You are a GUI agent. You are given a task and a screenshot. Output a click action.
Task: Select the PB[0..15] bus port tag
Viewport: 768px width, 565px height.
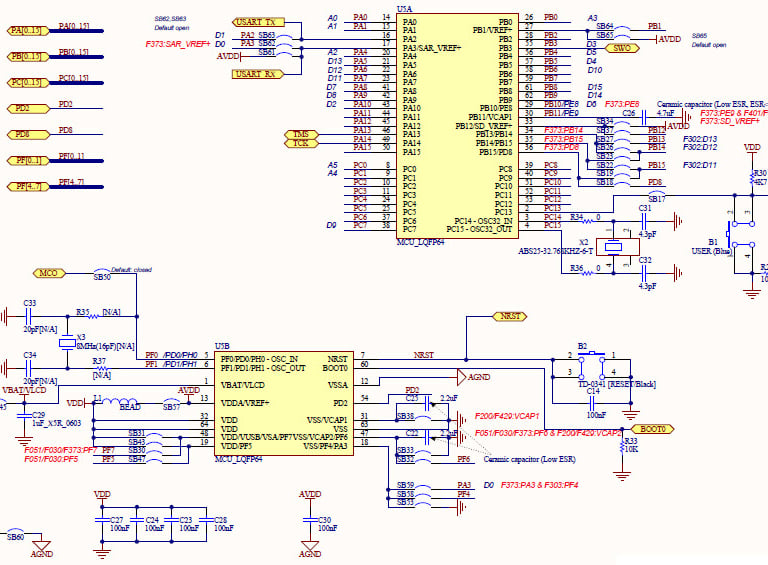[28, 57]
